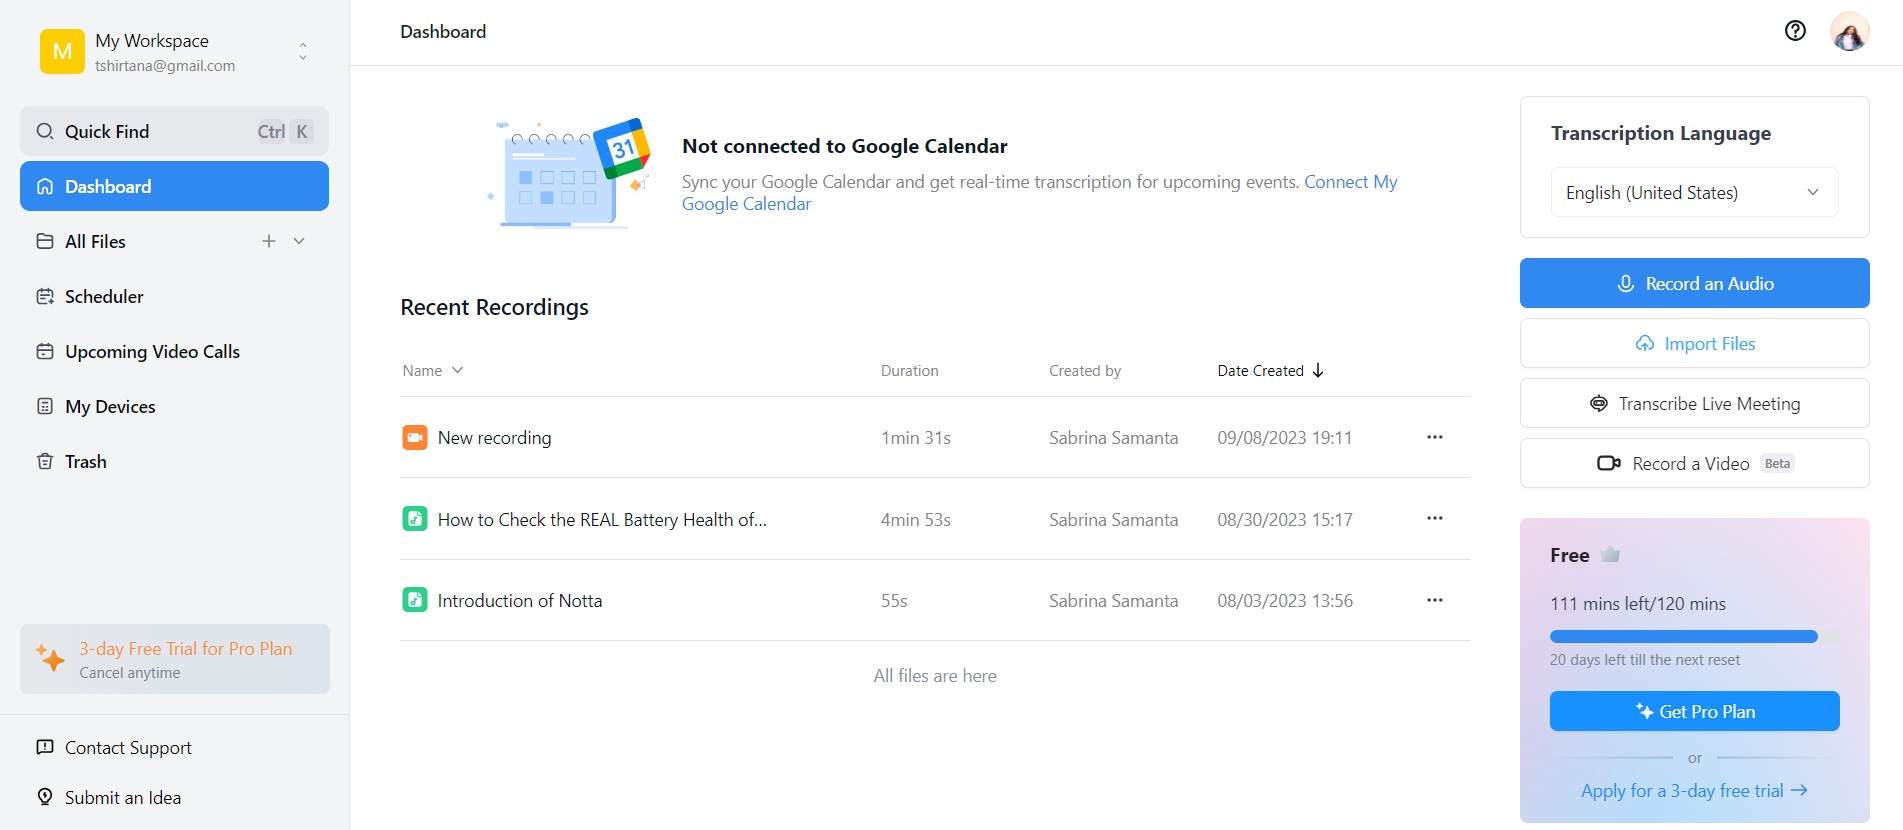Click the audio icon of Battery Health recording
1903x830 pixels.
tap(415, 519)
